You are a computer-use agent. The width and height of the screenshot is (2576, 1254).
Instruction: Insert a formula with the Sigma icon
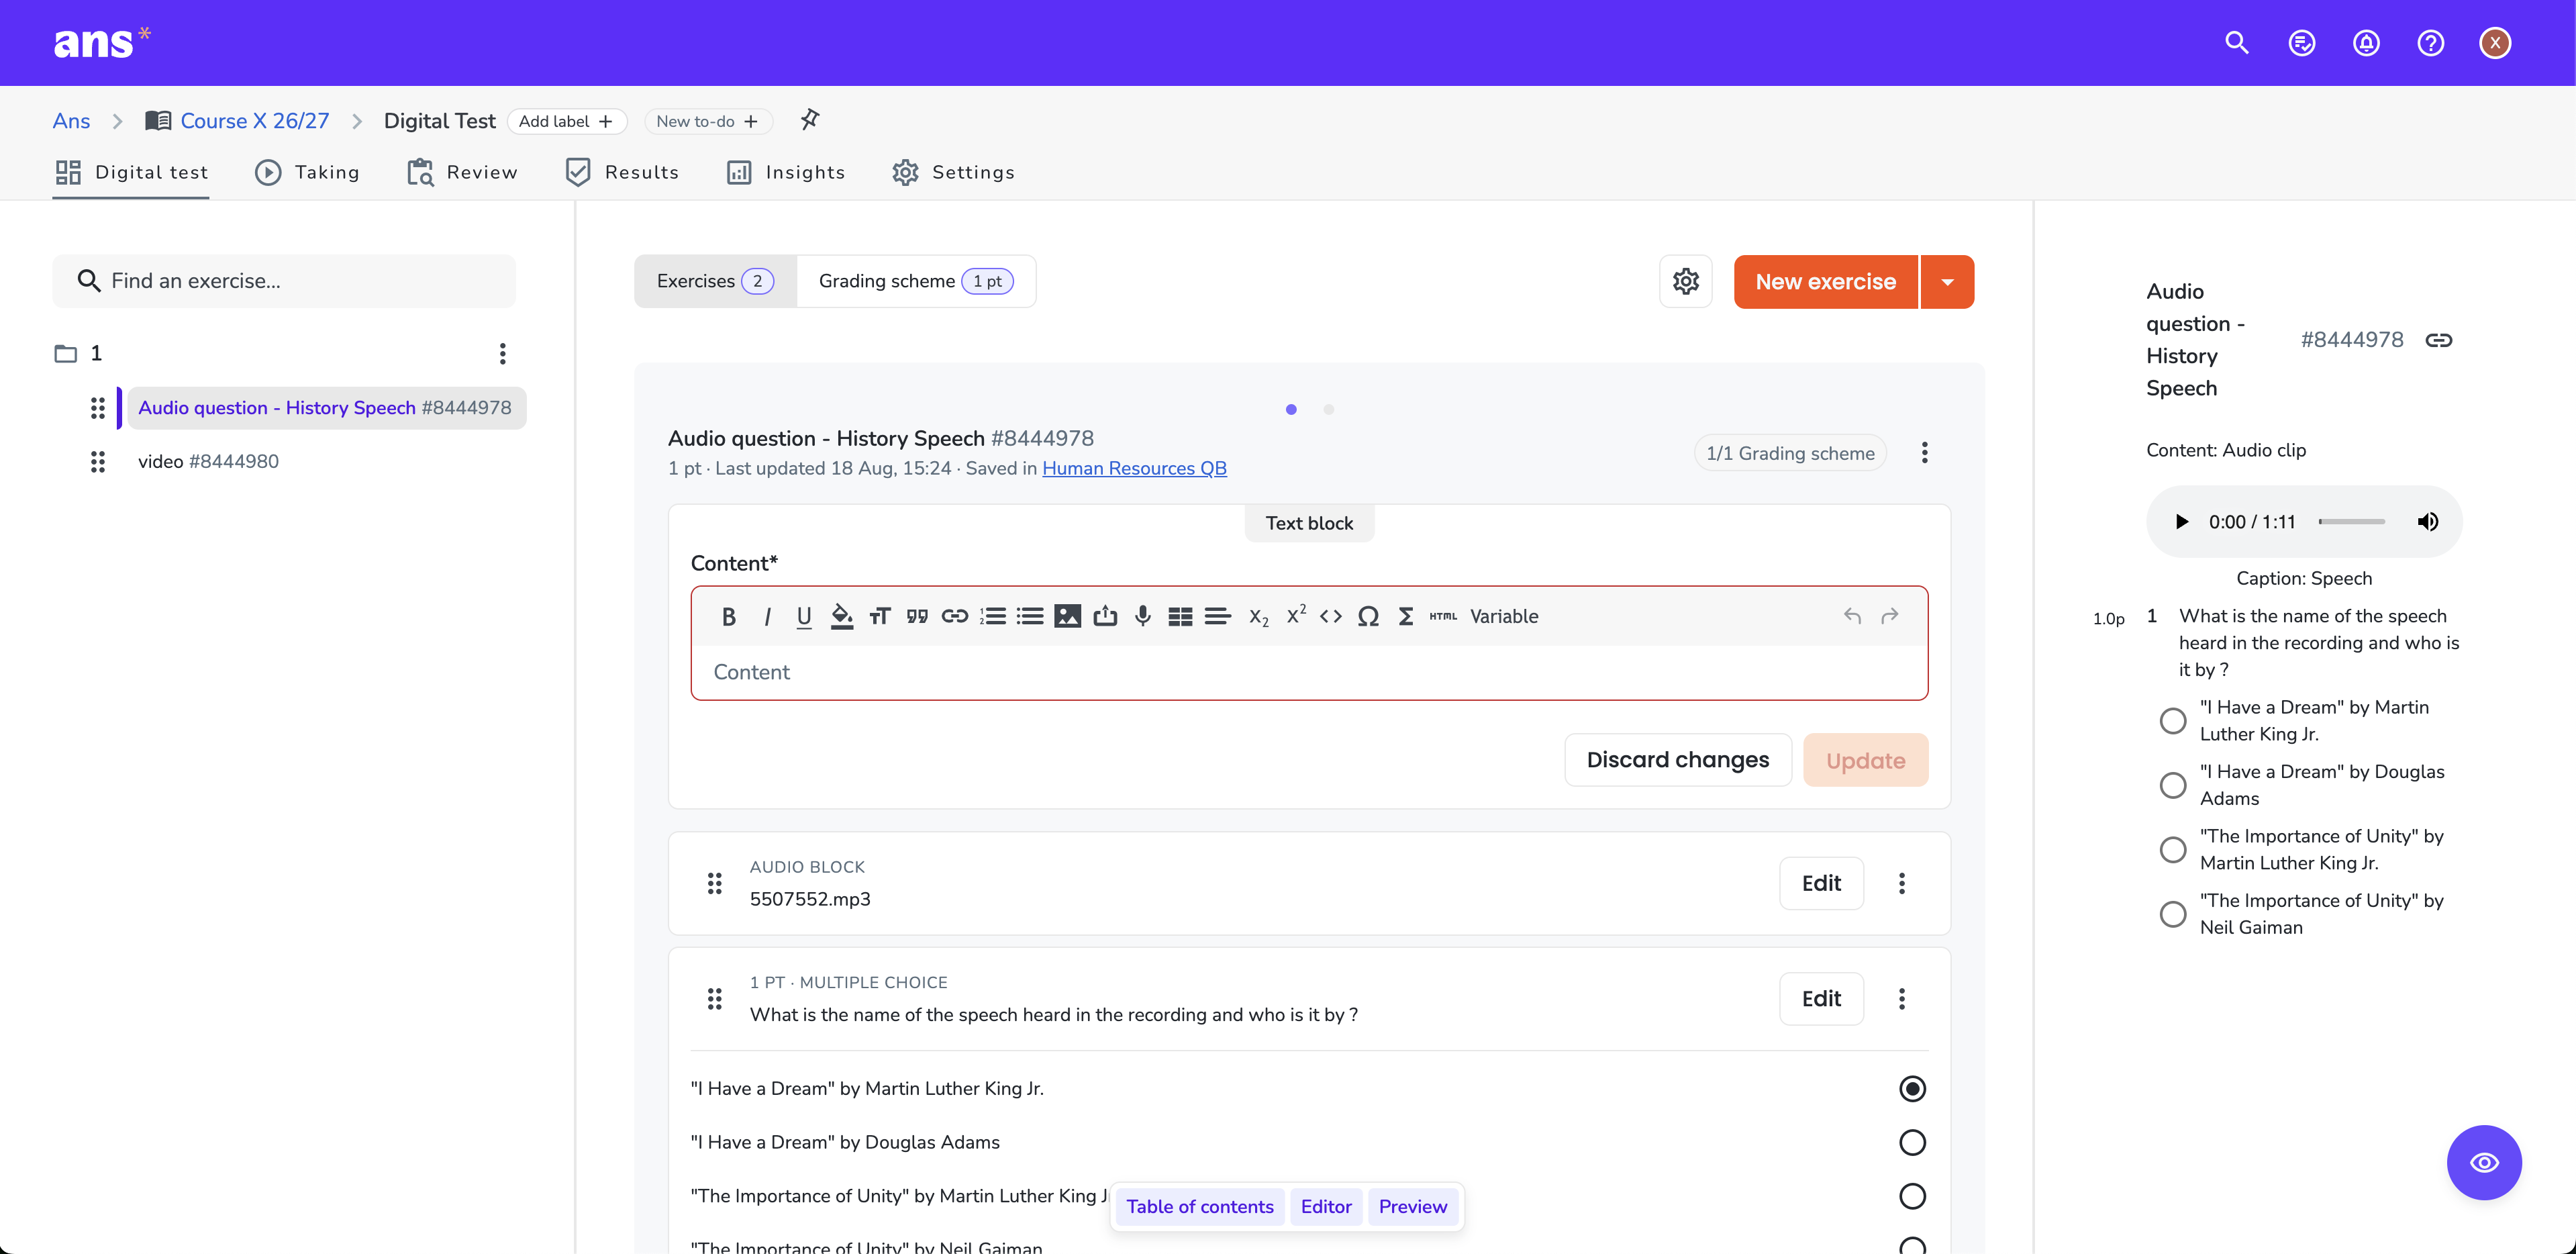point(1406,616)
